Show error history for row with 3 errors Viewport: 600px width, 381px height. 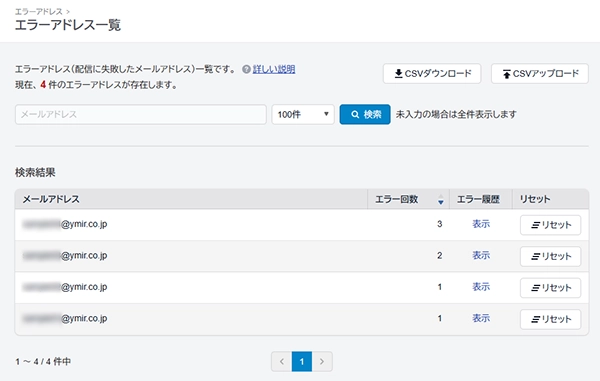(481, 224)
